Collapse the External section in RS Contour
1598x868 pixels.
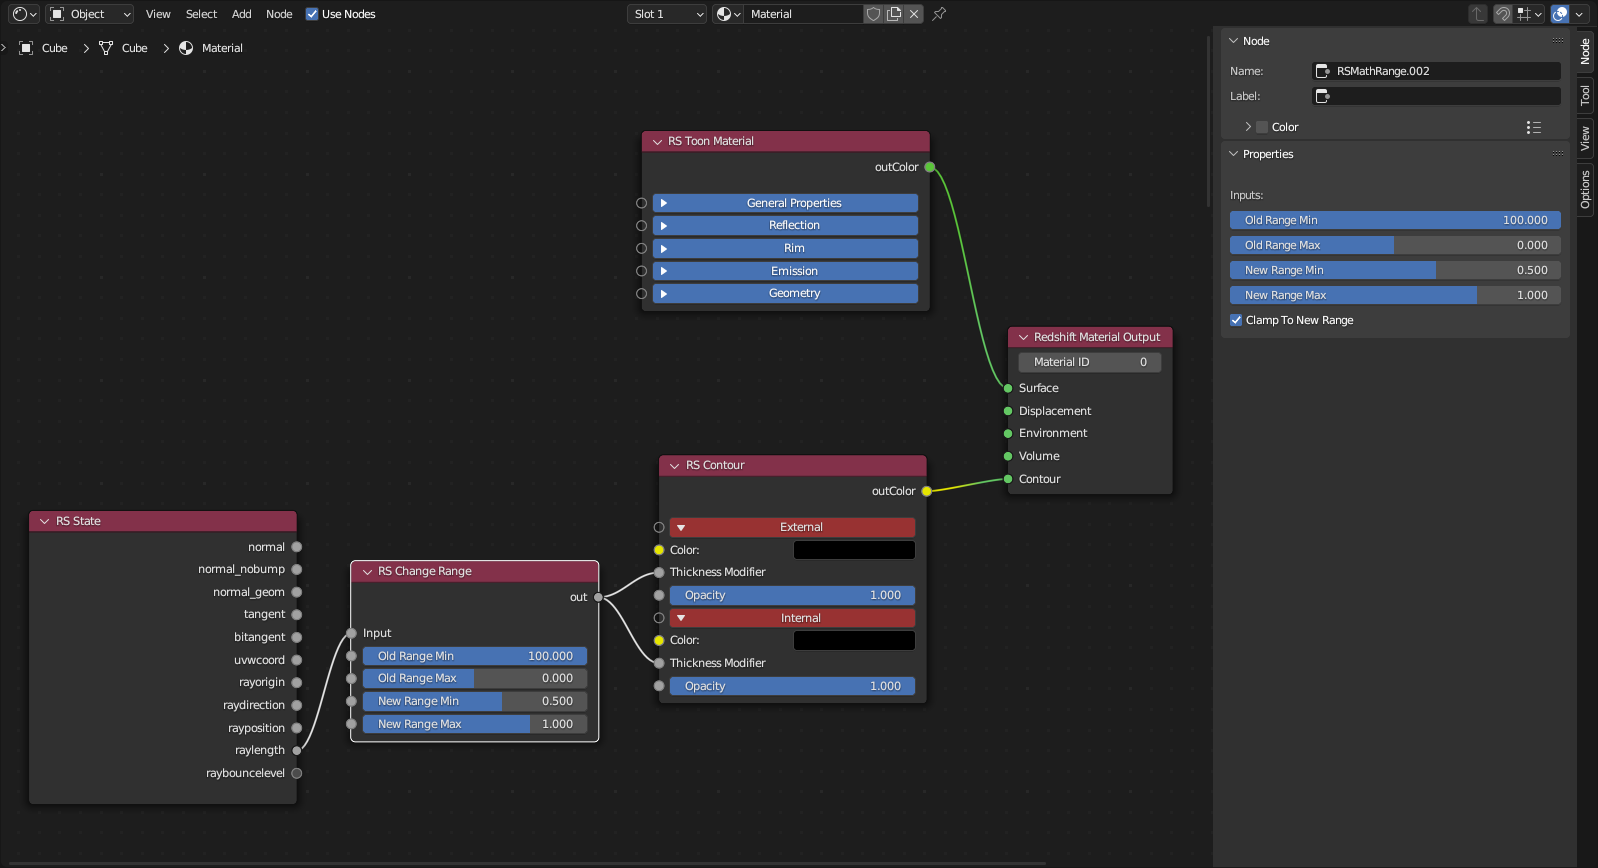[793, 527]
